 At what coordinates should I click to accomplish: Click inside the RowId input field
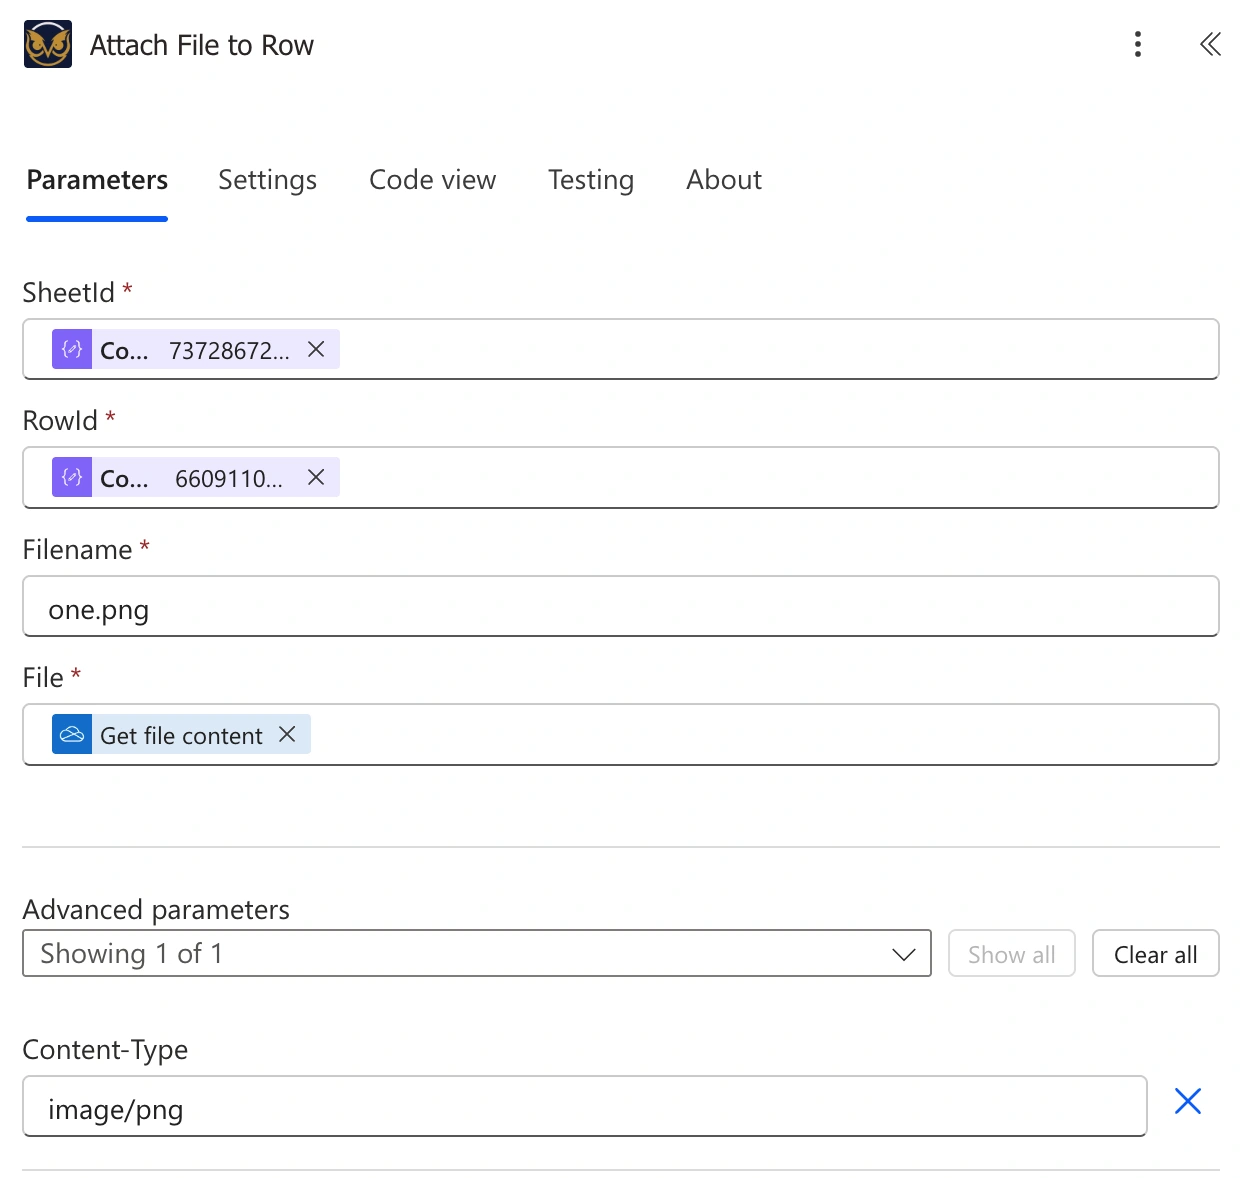[621, 477]
